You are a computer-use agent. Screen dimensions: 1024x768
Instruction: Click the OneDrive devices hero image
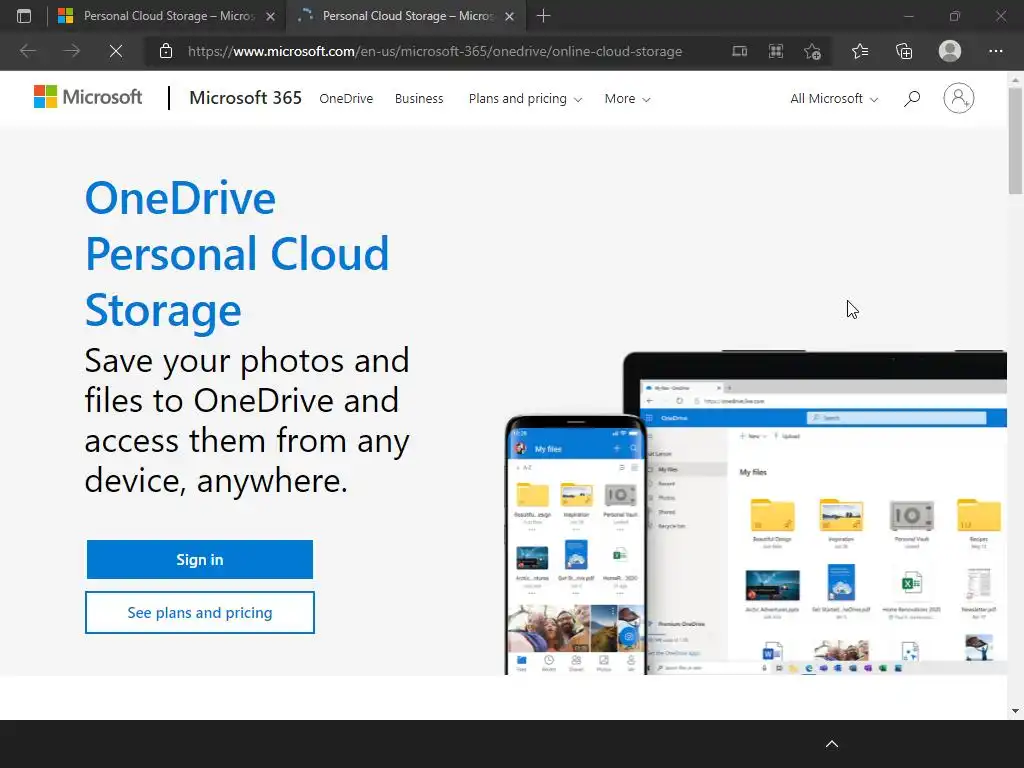[756, 513]
